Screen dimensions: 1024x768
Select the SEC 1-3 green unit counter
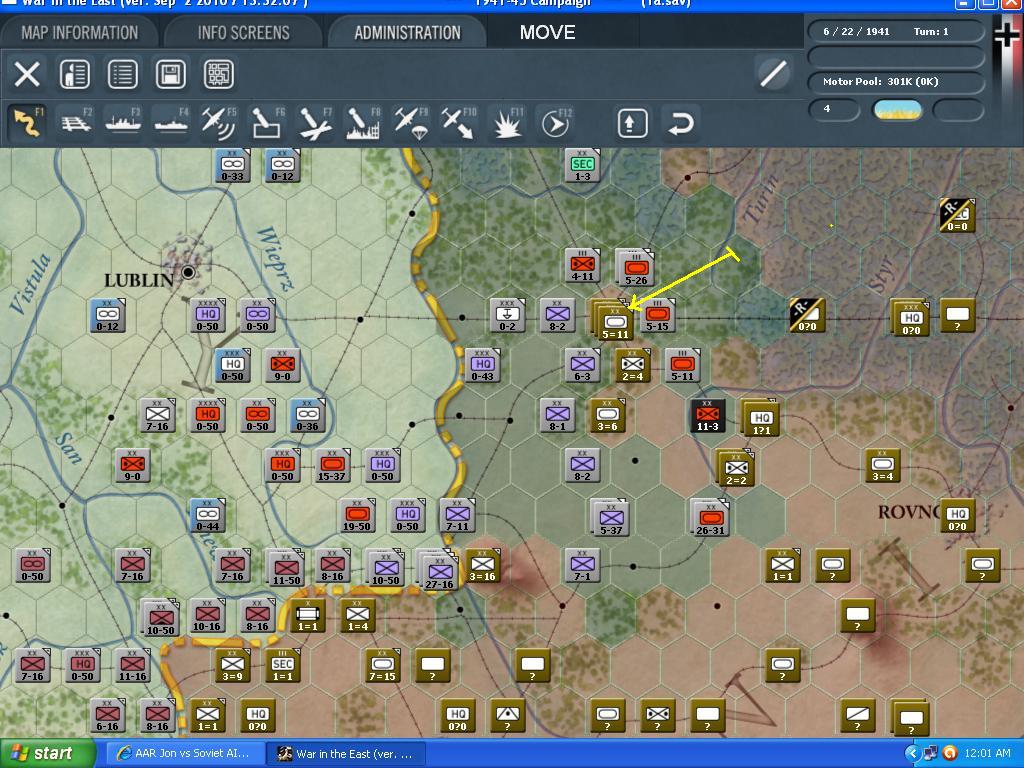click(583, 166)
